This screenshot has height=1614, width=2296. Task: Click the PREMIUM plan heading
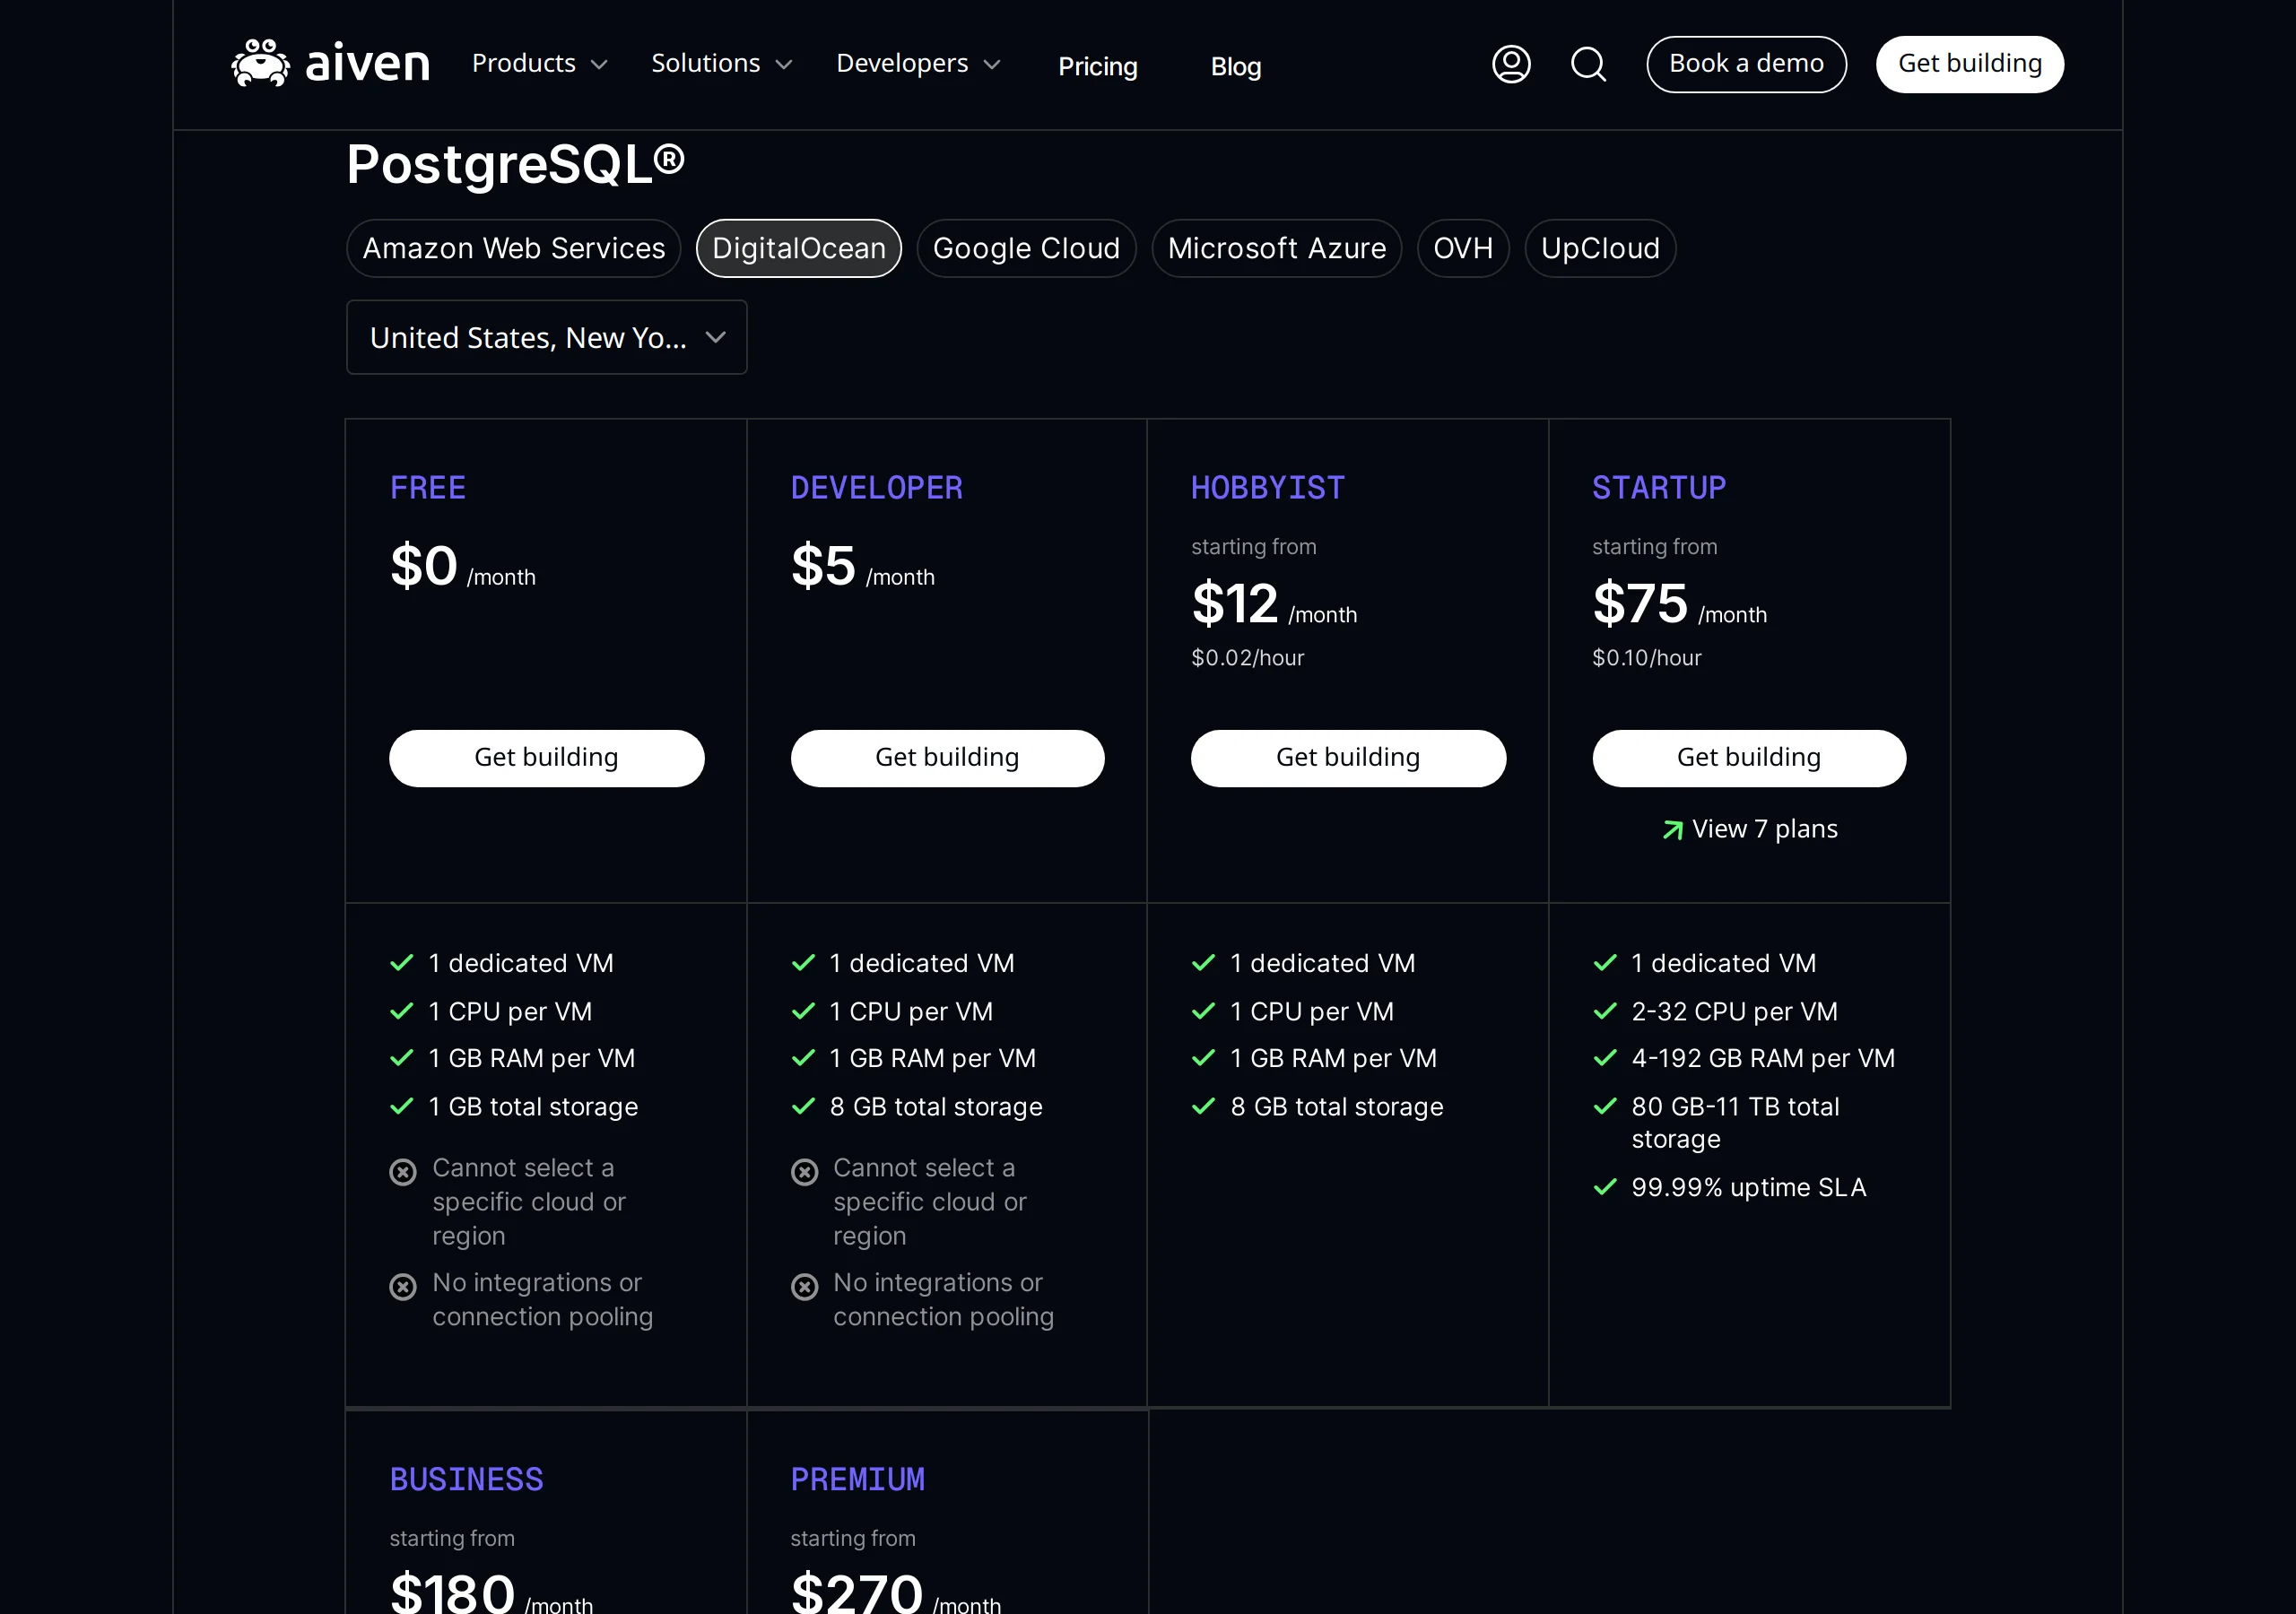(858, 1480)
